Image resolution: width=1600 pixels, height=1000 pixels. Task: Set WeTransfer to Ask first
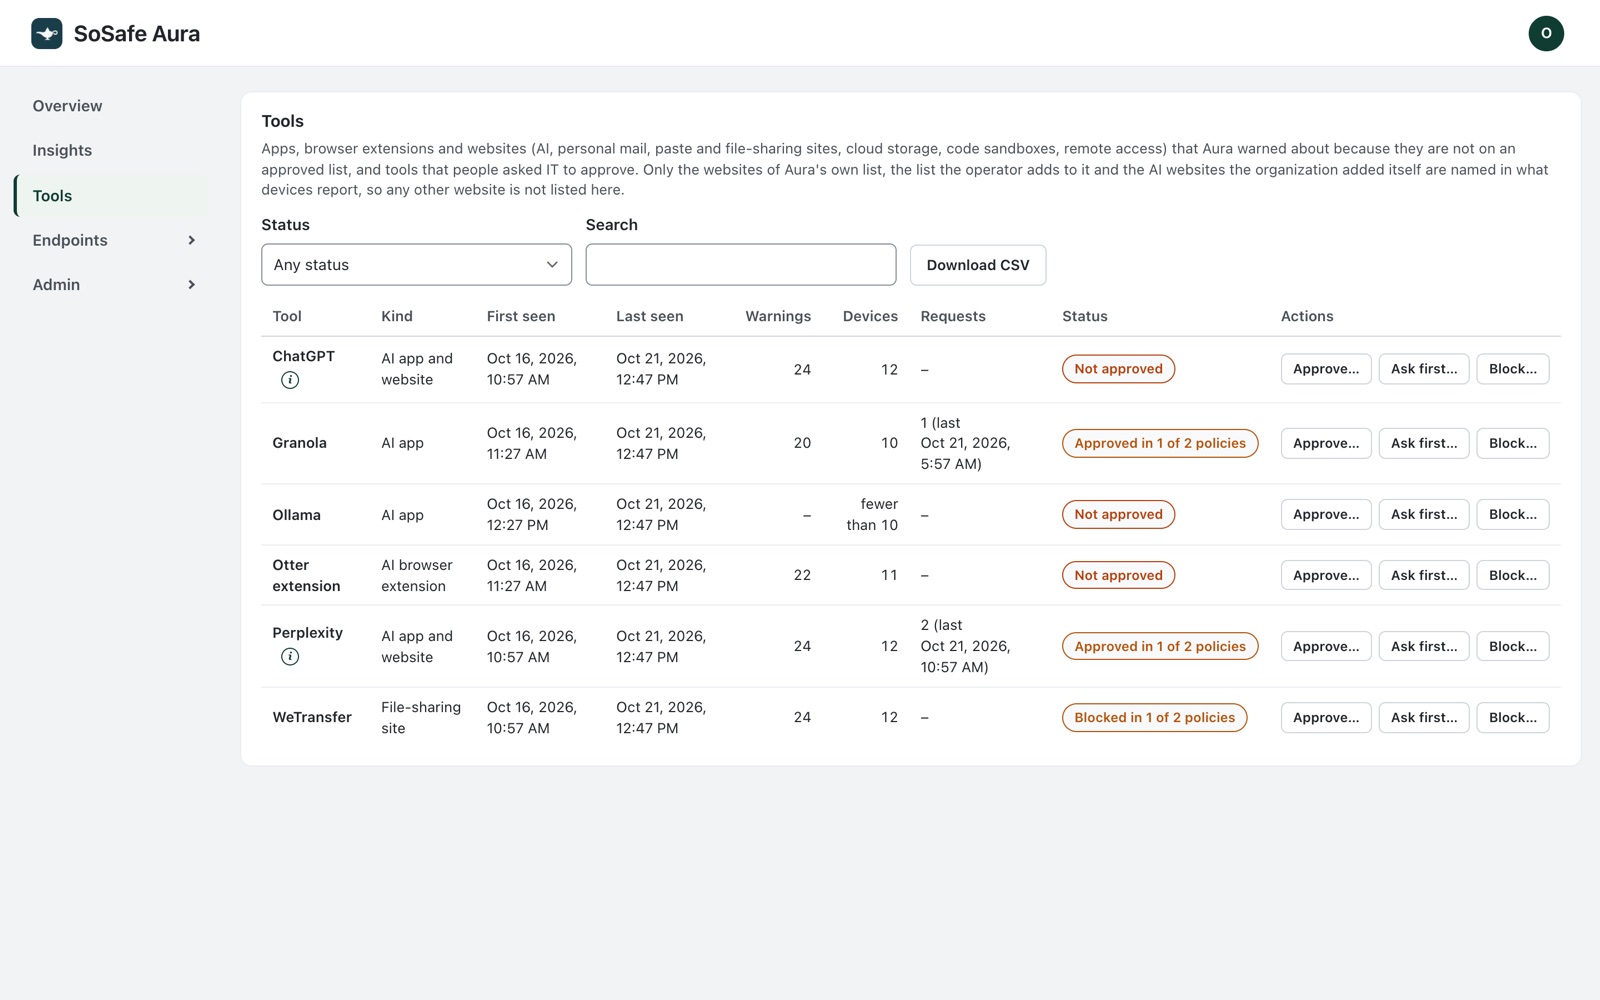pos(1424,717)
